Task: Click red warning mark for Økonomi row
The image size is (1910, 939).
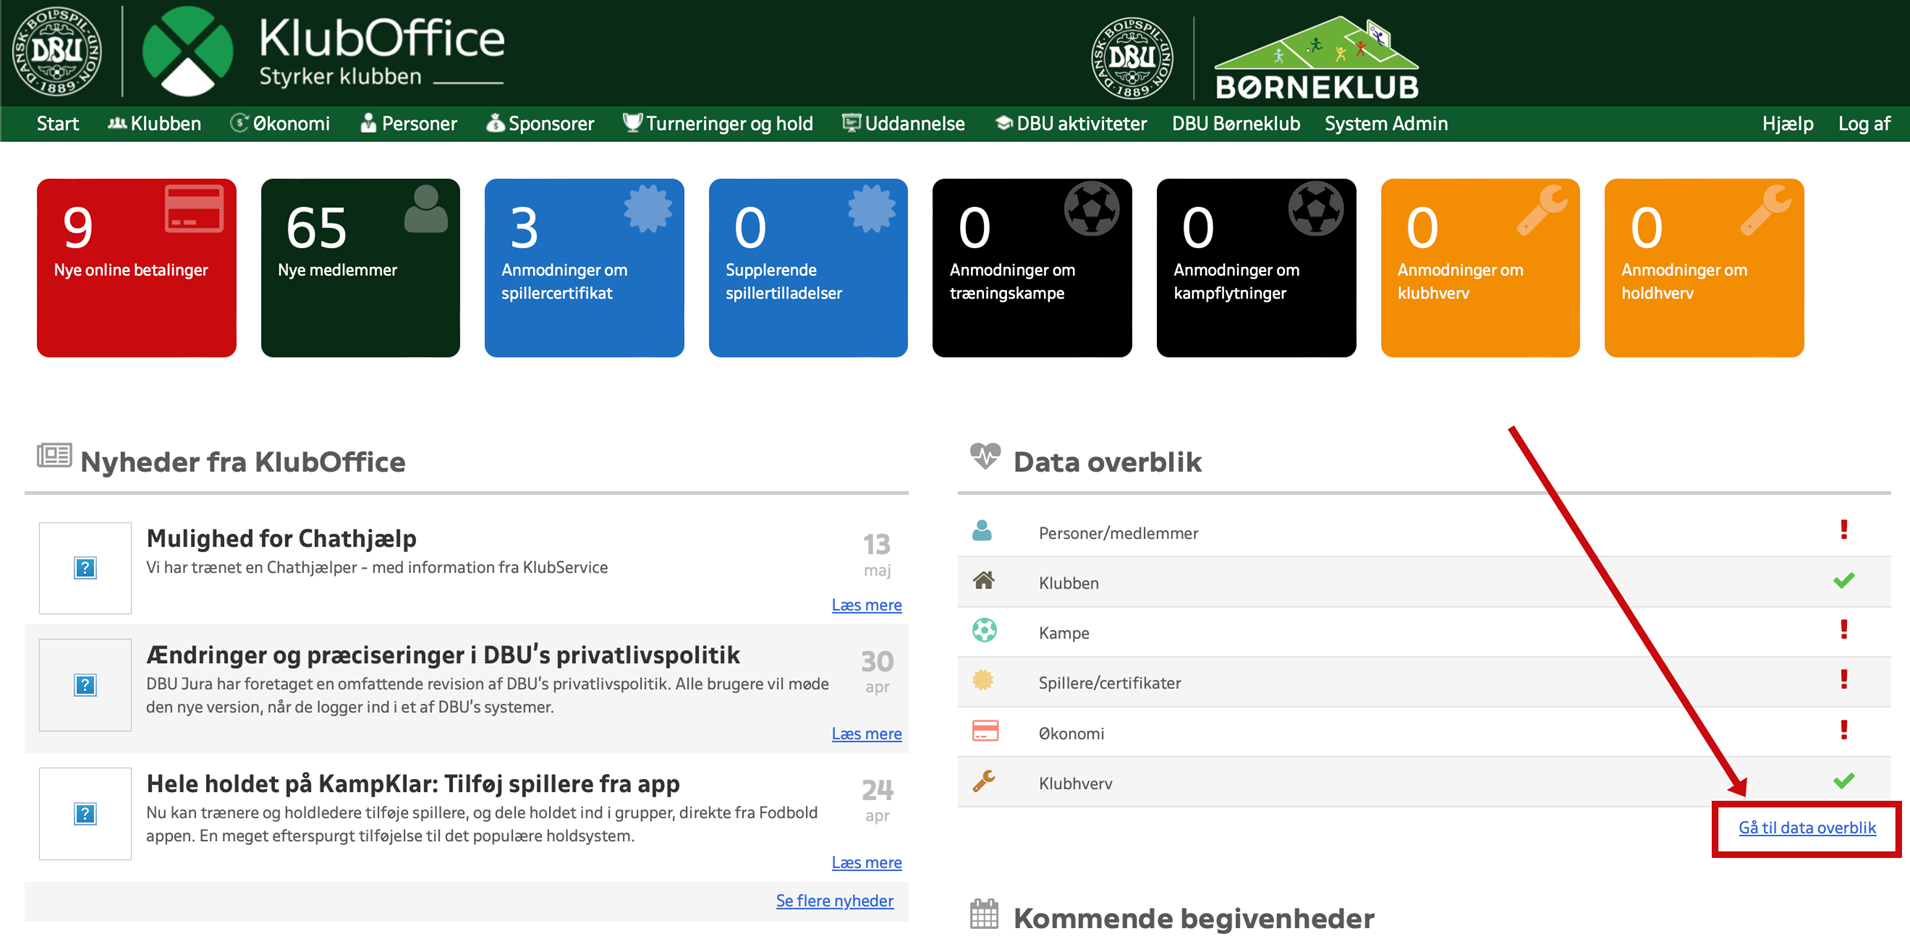Action: (x=1844, y=730)
